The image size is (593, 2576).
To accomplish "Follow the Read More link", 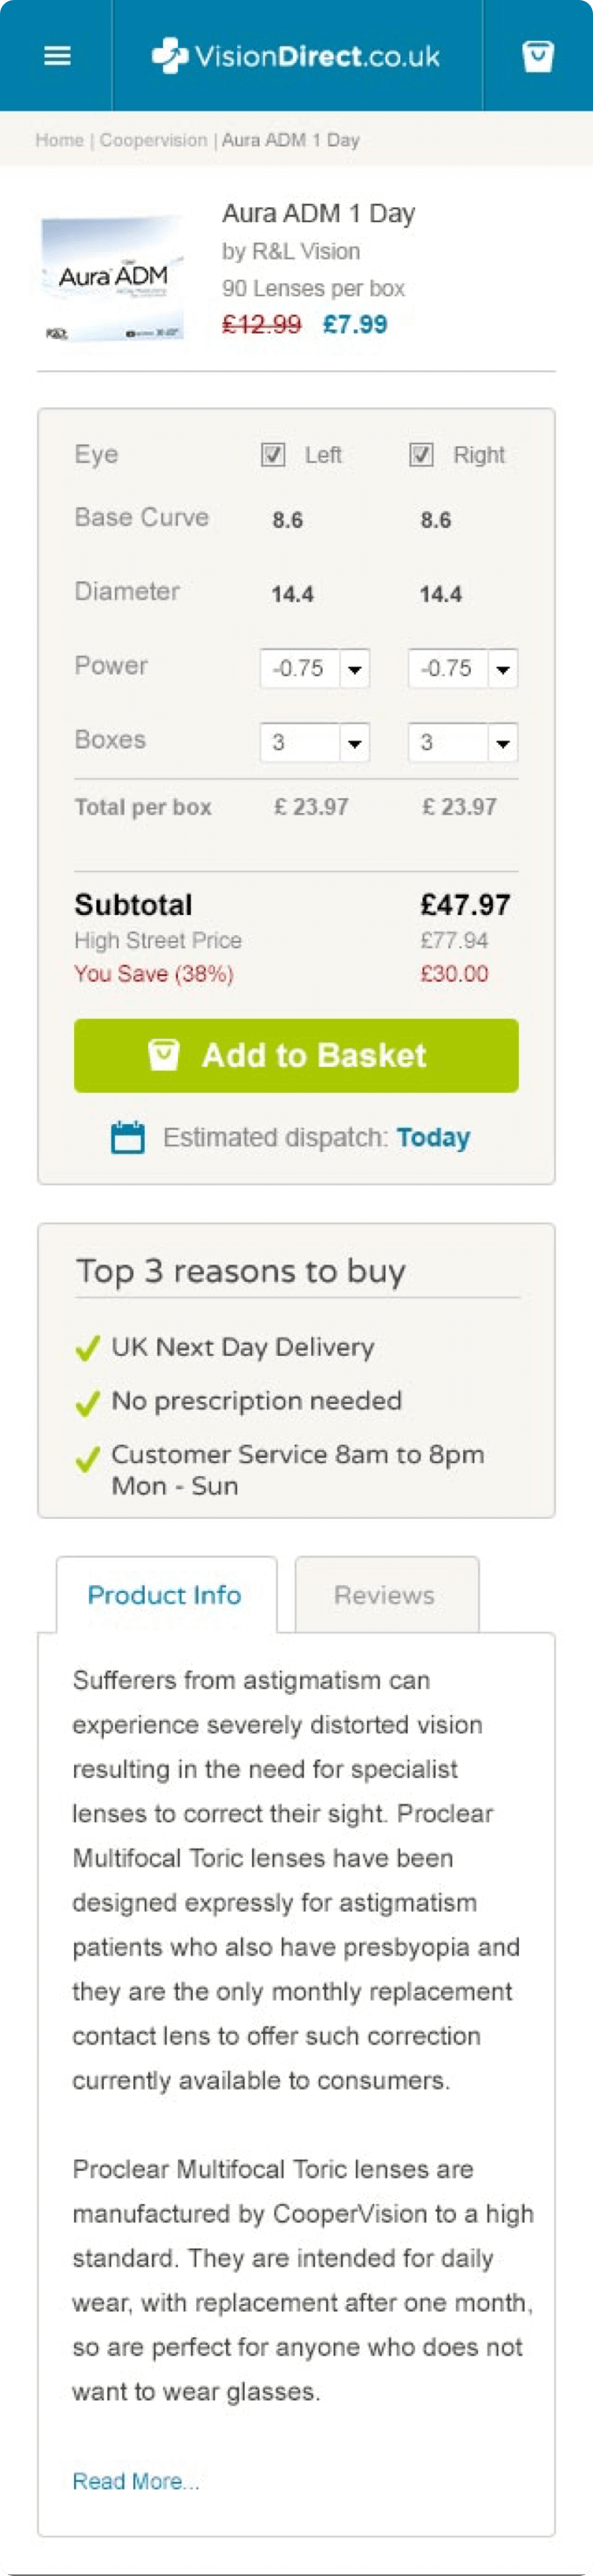I will pyautogui.click(x=136, y=2481).
